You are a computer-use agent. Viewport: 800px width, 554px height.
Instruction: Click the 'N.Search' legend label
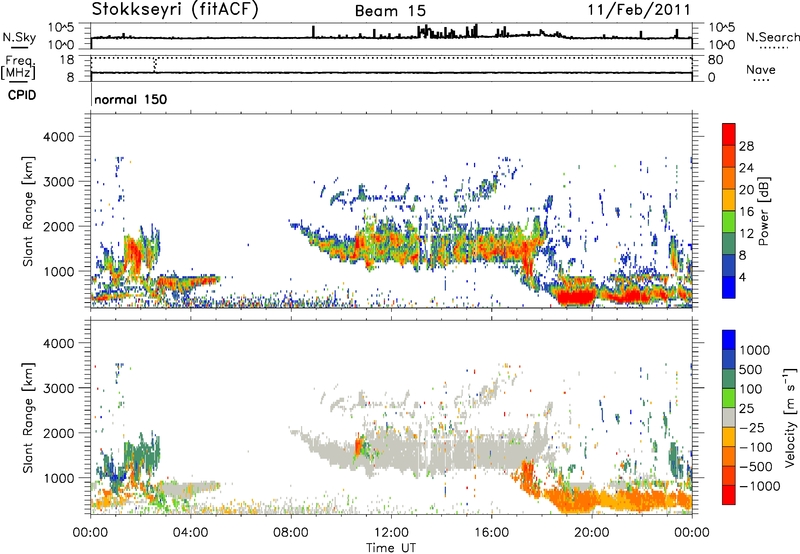(772, 37)
